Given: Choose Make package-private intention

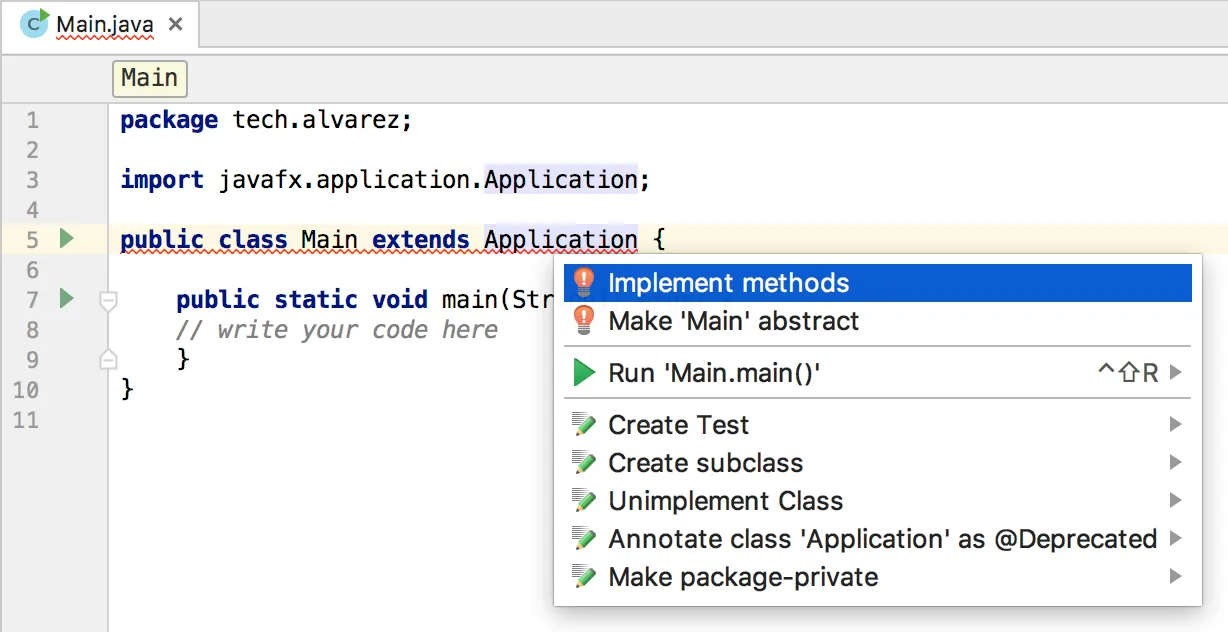Looking at the screenshot, I should point(877,577).
